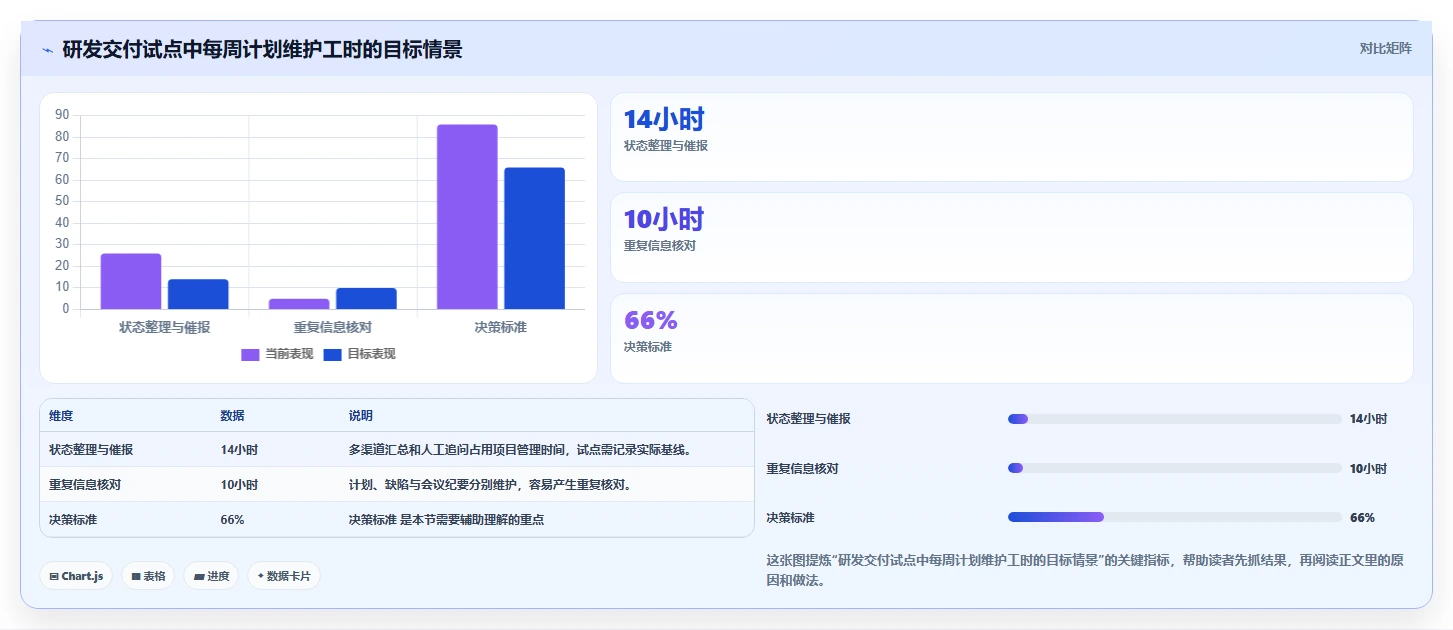Click the chart x-axis label 状态整理与催报
Image resolution: width=1453 pixels, height=630 pixels.
(164, 327)
